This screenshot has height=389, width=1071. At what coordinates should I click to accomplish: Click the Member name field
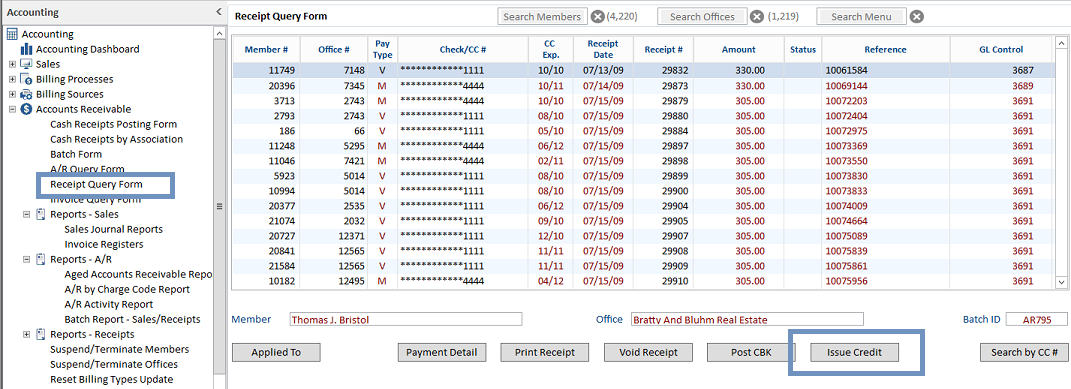coord(406,319)
